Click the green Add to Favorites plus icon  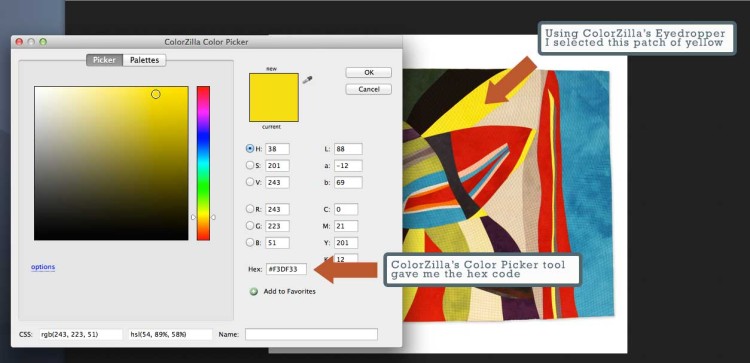(x=254, y=291)
